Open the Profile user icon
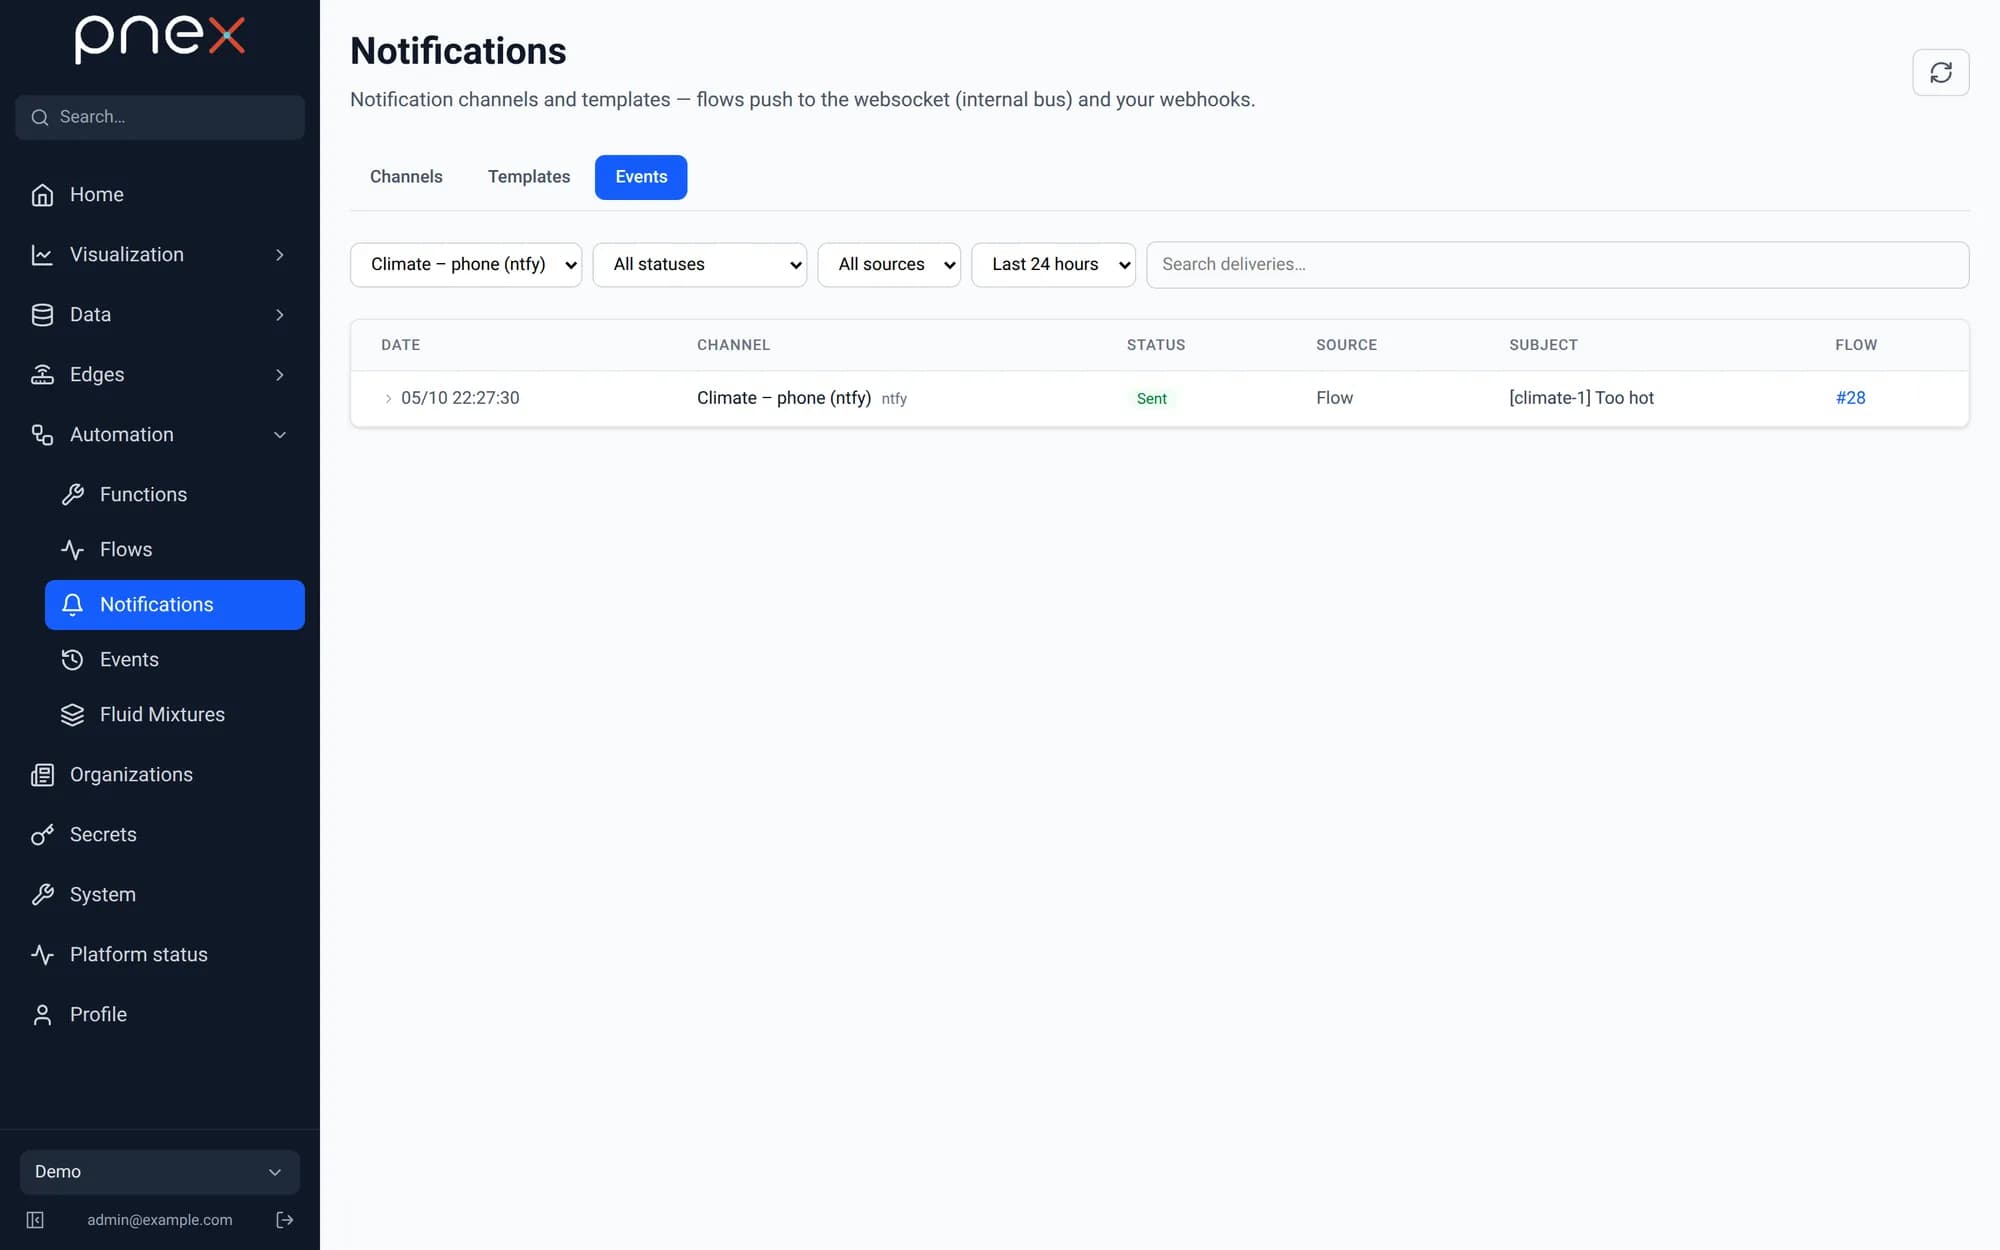This screenshot has width=2000, height=1250. click(42, 1015)
